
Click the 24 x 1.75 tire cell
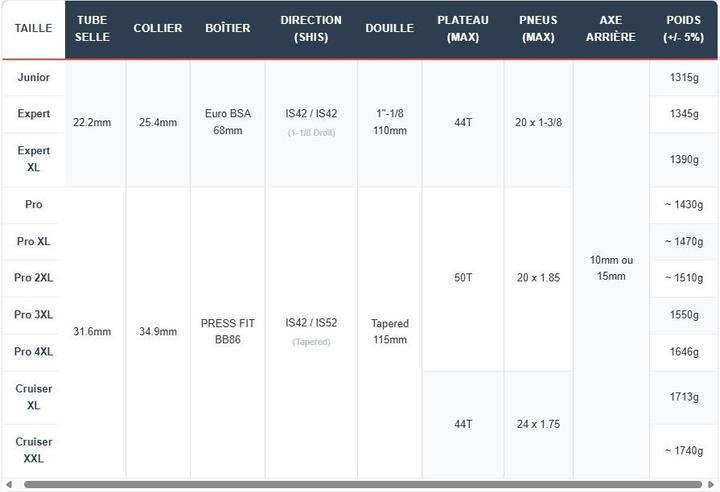538,424
